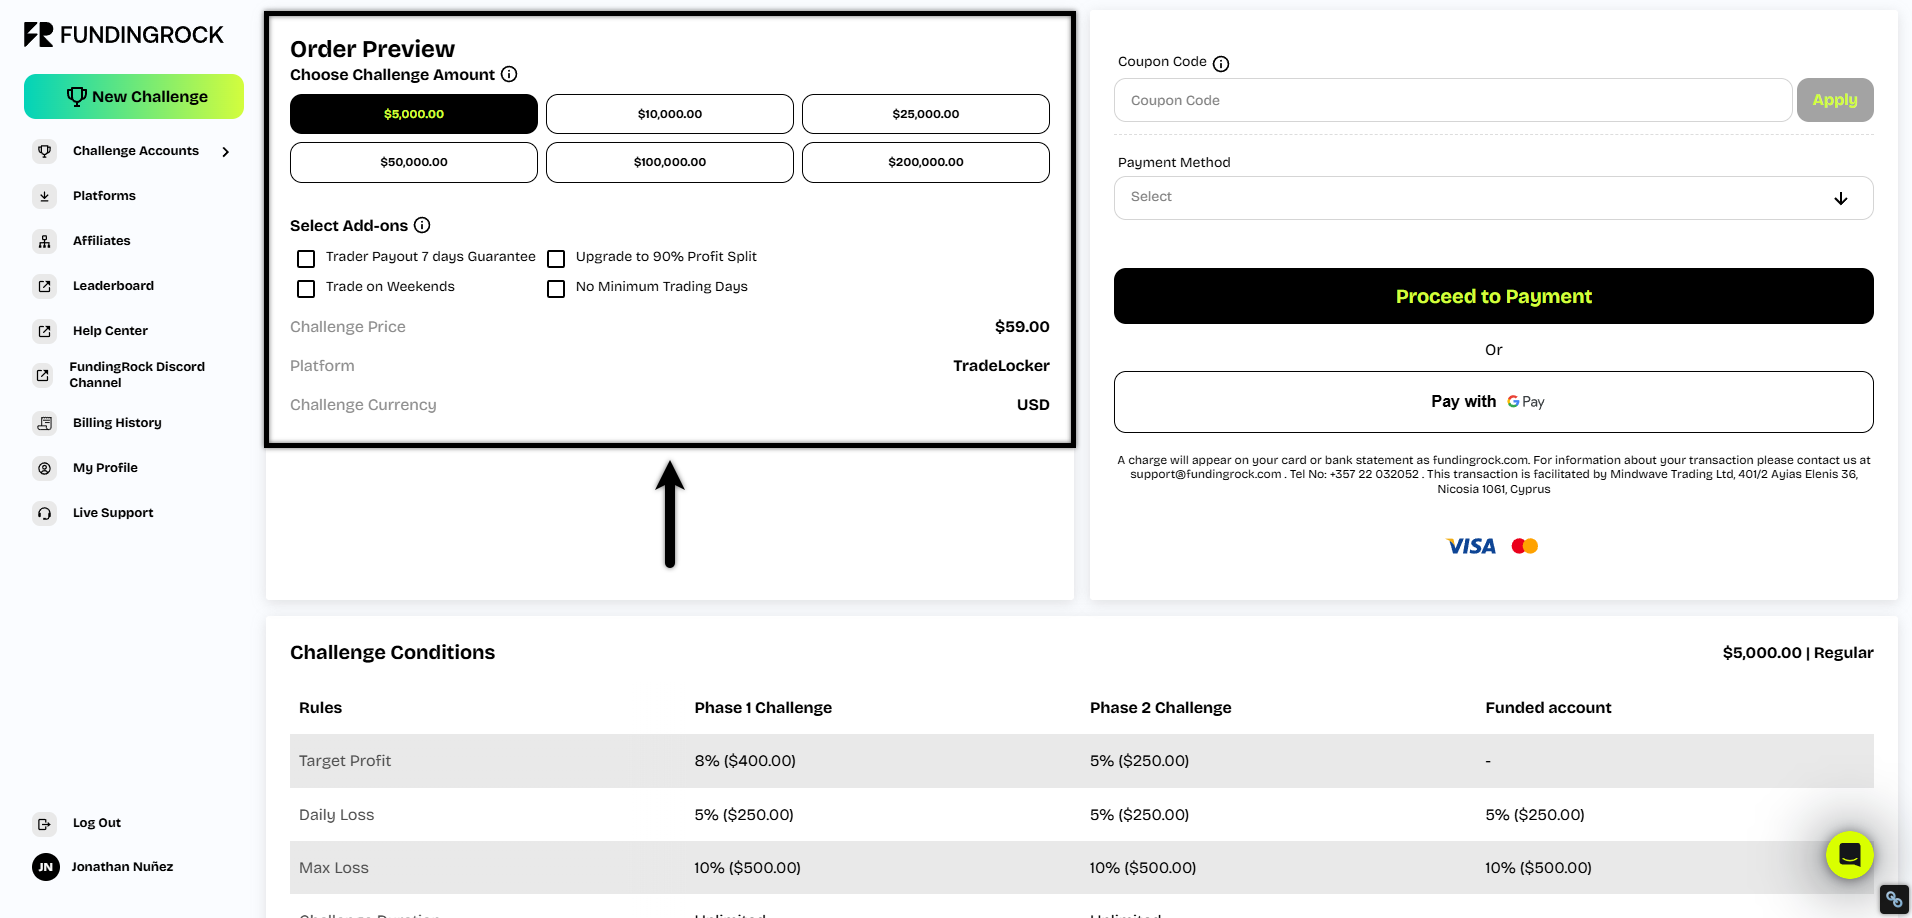Click the Live Support headset icon
The width and height of the screenshot is (1912, 918).
click(44, 514)
